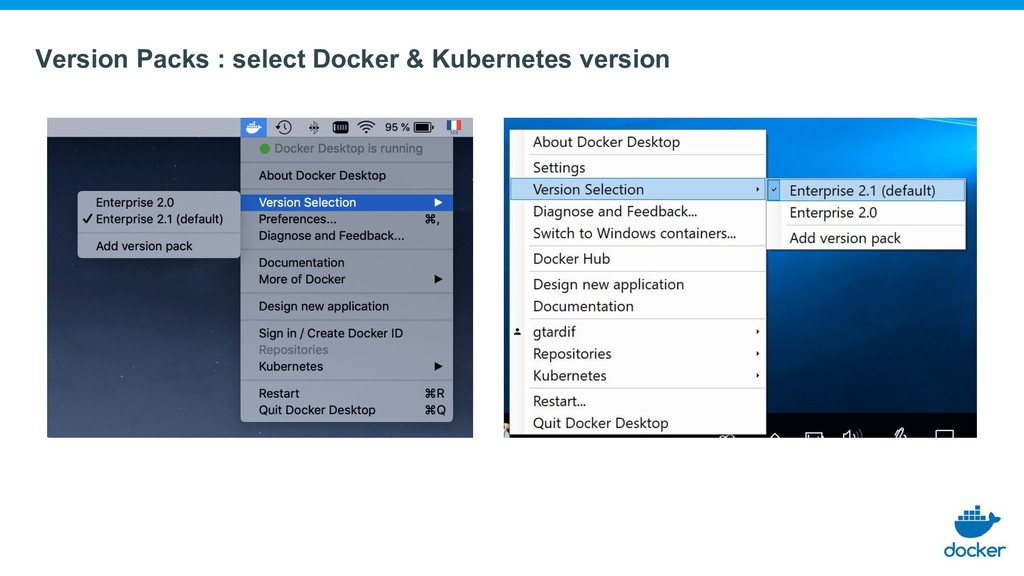Select checked Enterprise 2.1 (default) on Windows
The height and width of the screenshot is (576, 1024).
point(866,190)
